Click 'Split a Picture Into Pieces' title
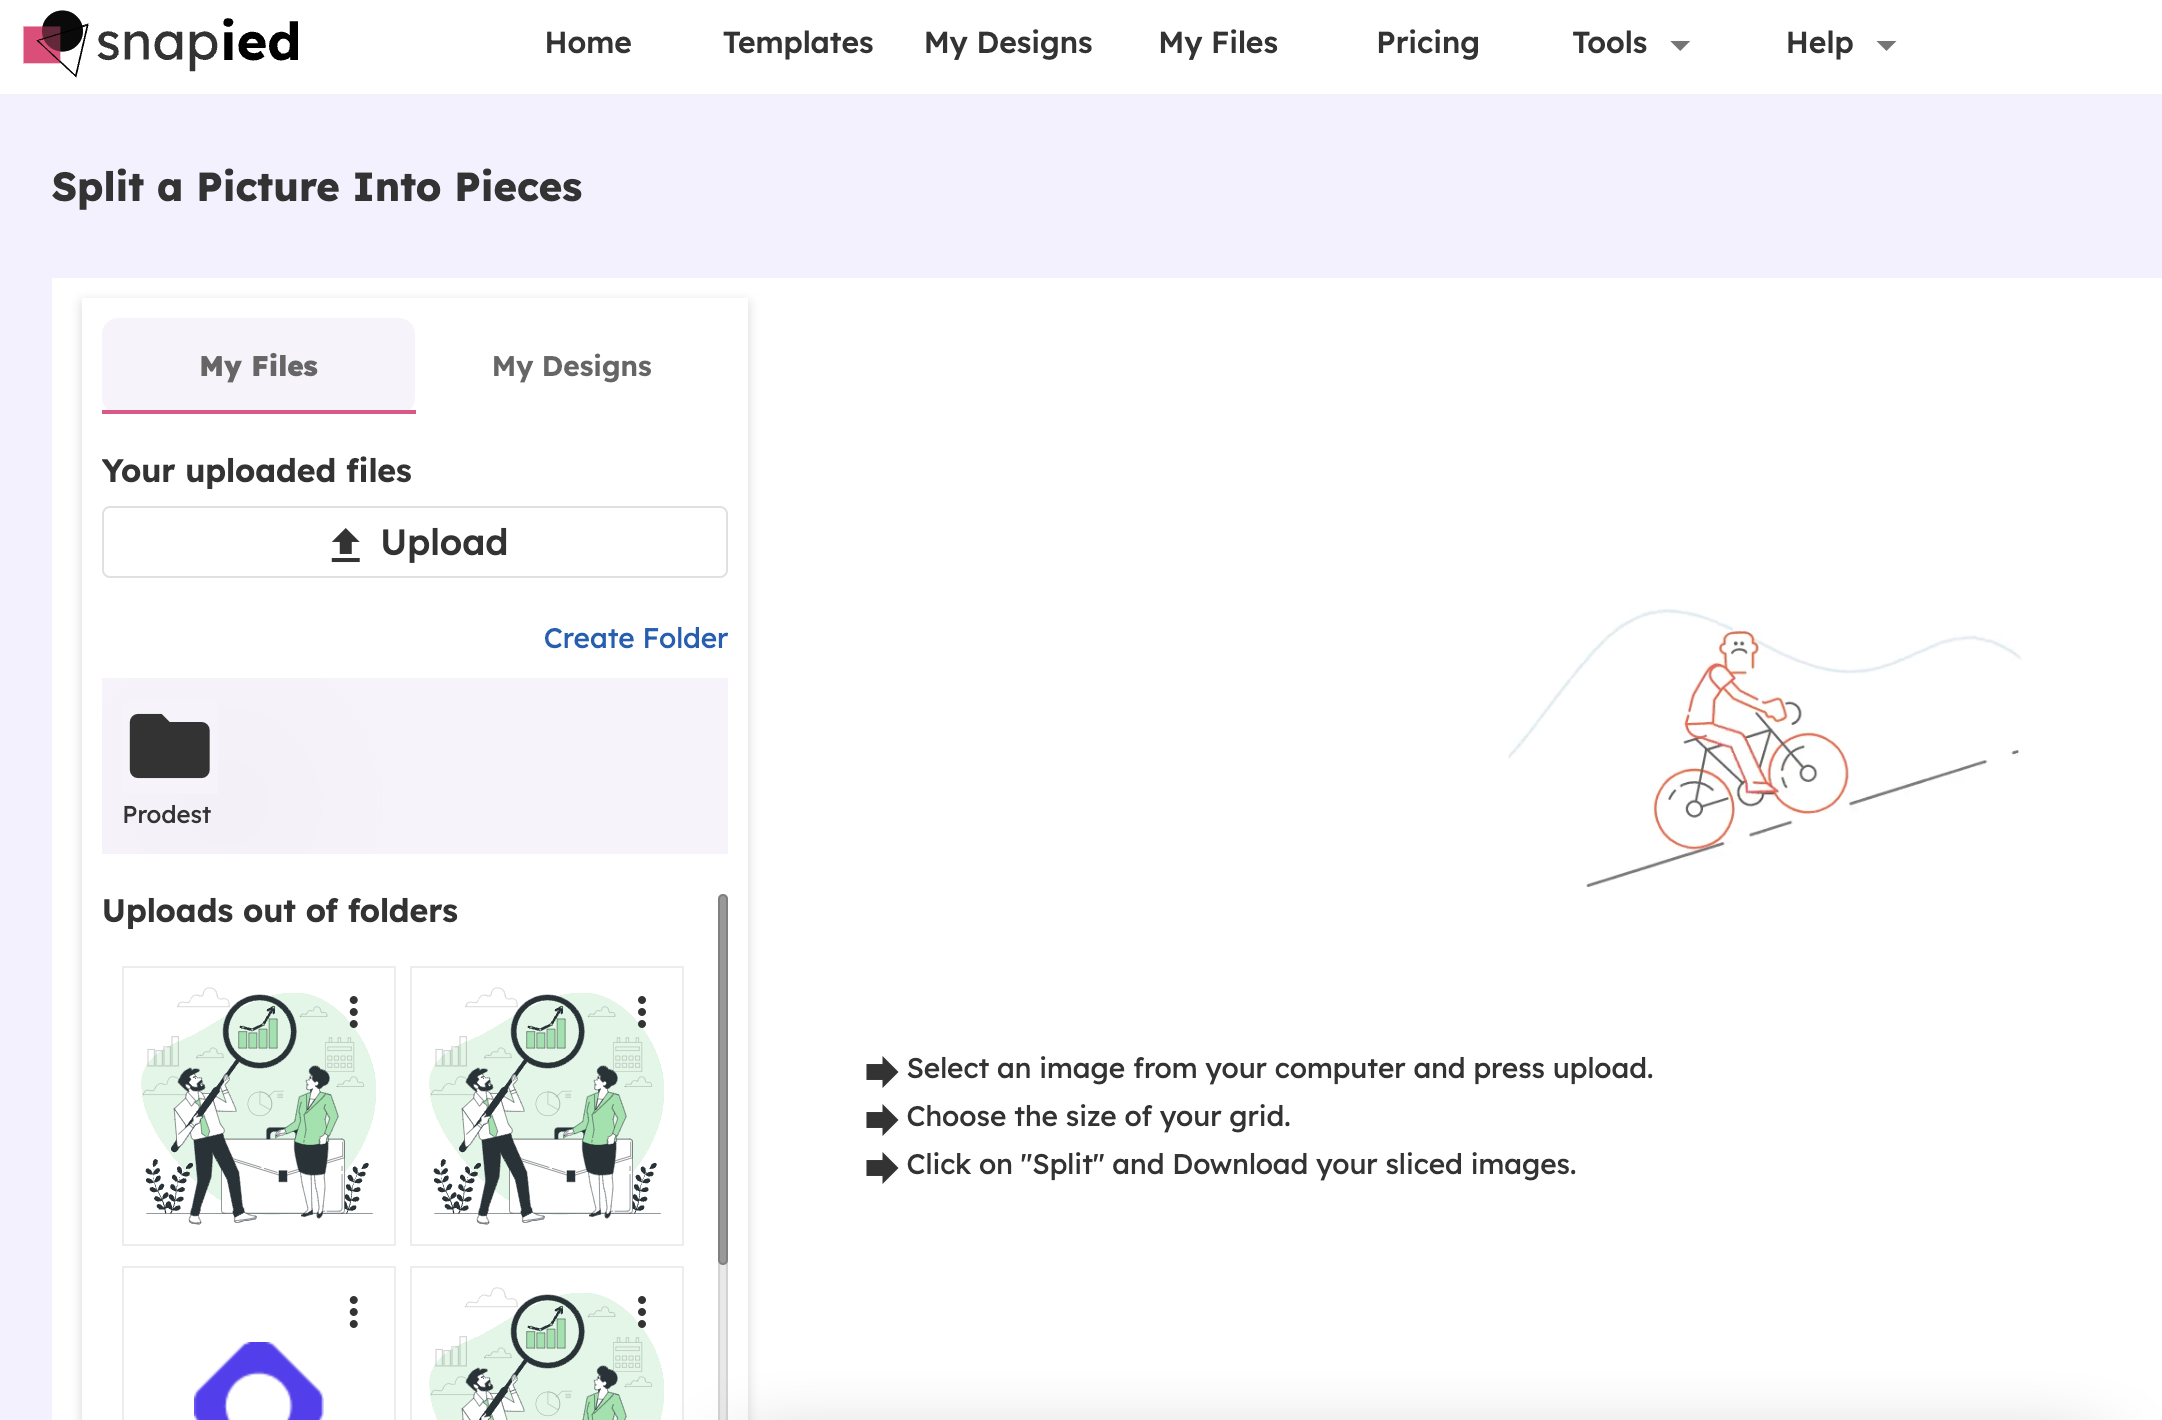This screenshot has width=2162, height=1420. coord(317,187)
